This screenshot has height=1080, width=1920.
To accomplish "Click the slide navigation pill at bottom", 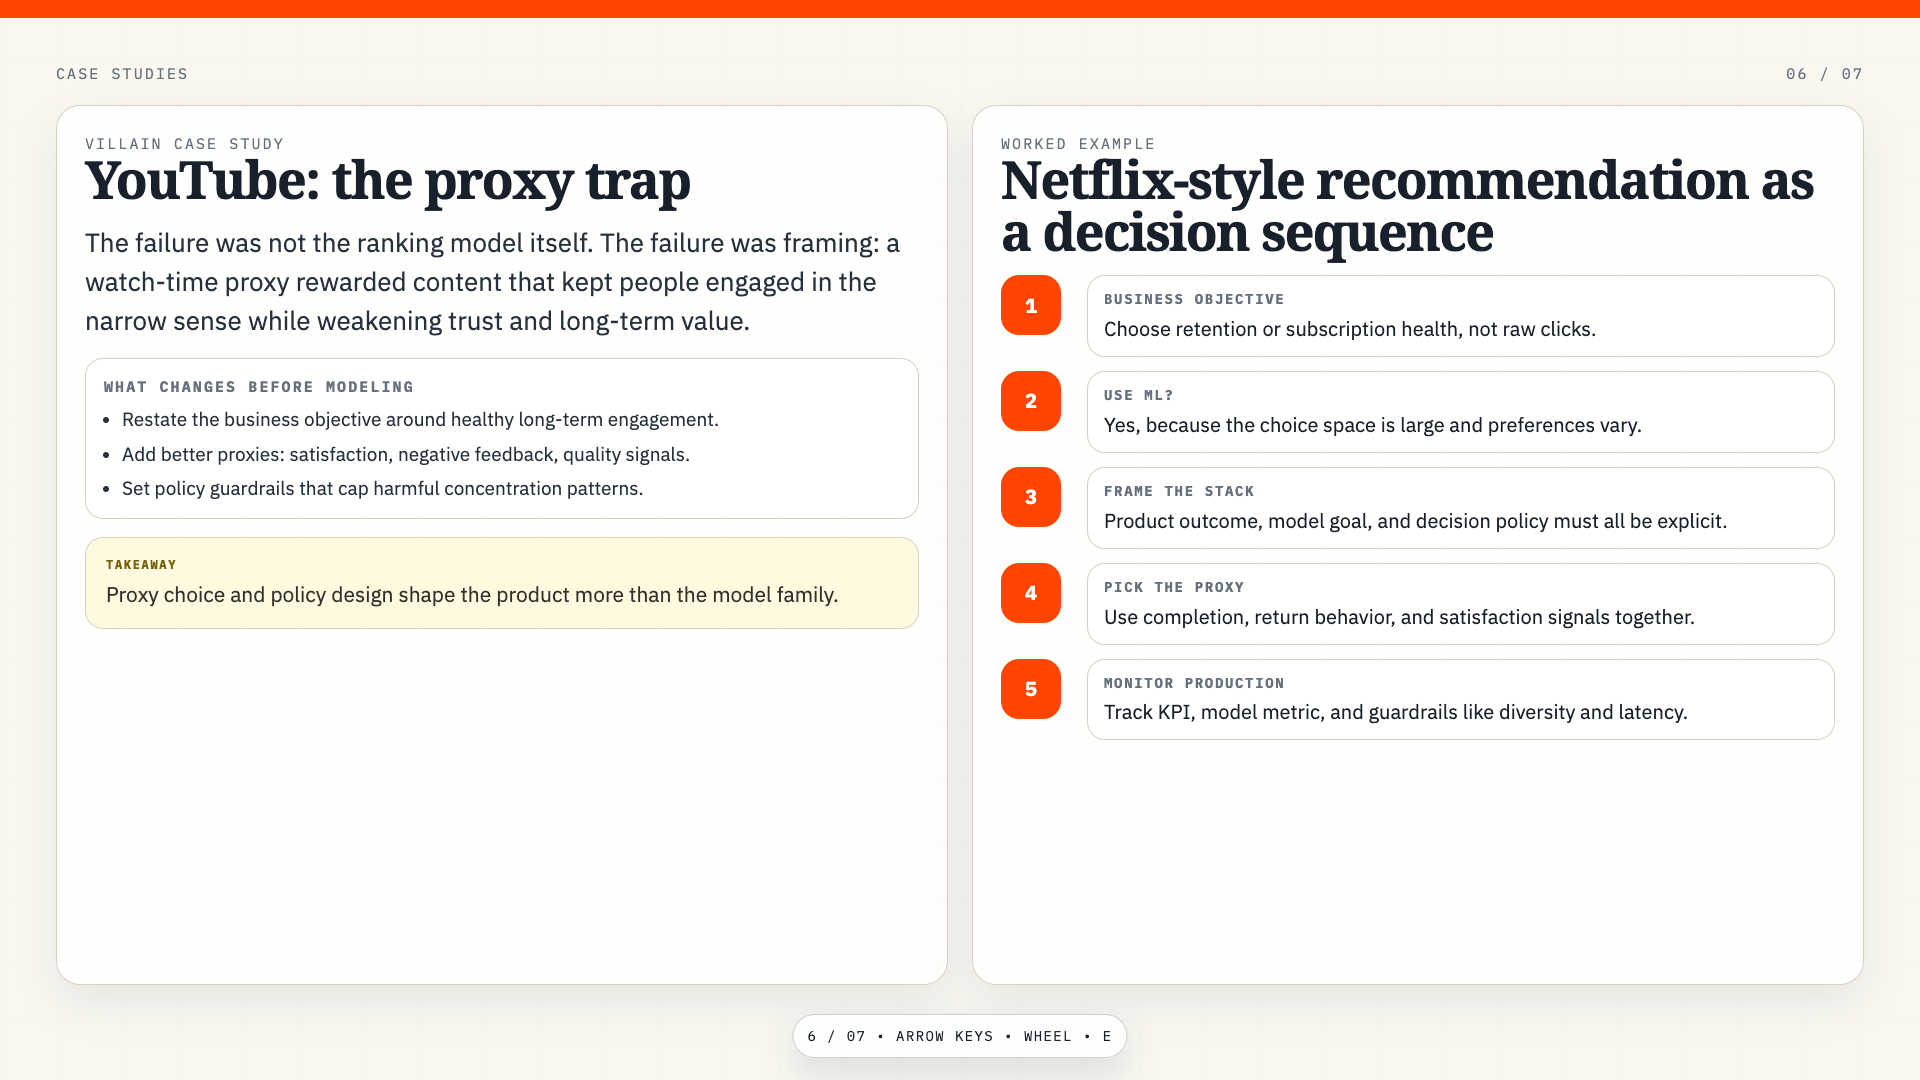I will (960, 1036).
